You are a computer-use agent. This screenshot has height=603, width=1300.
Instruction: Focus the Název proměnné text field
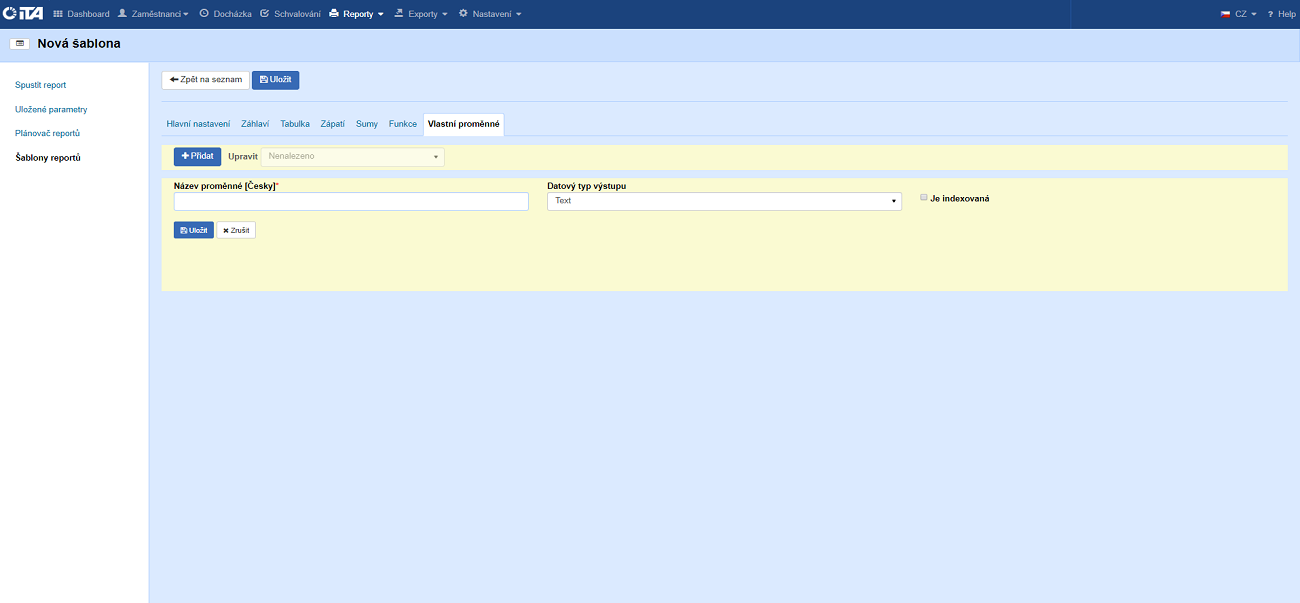[x=351, y=202]
